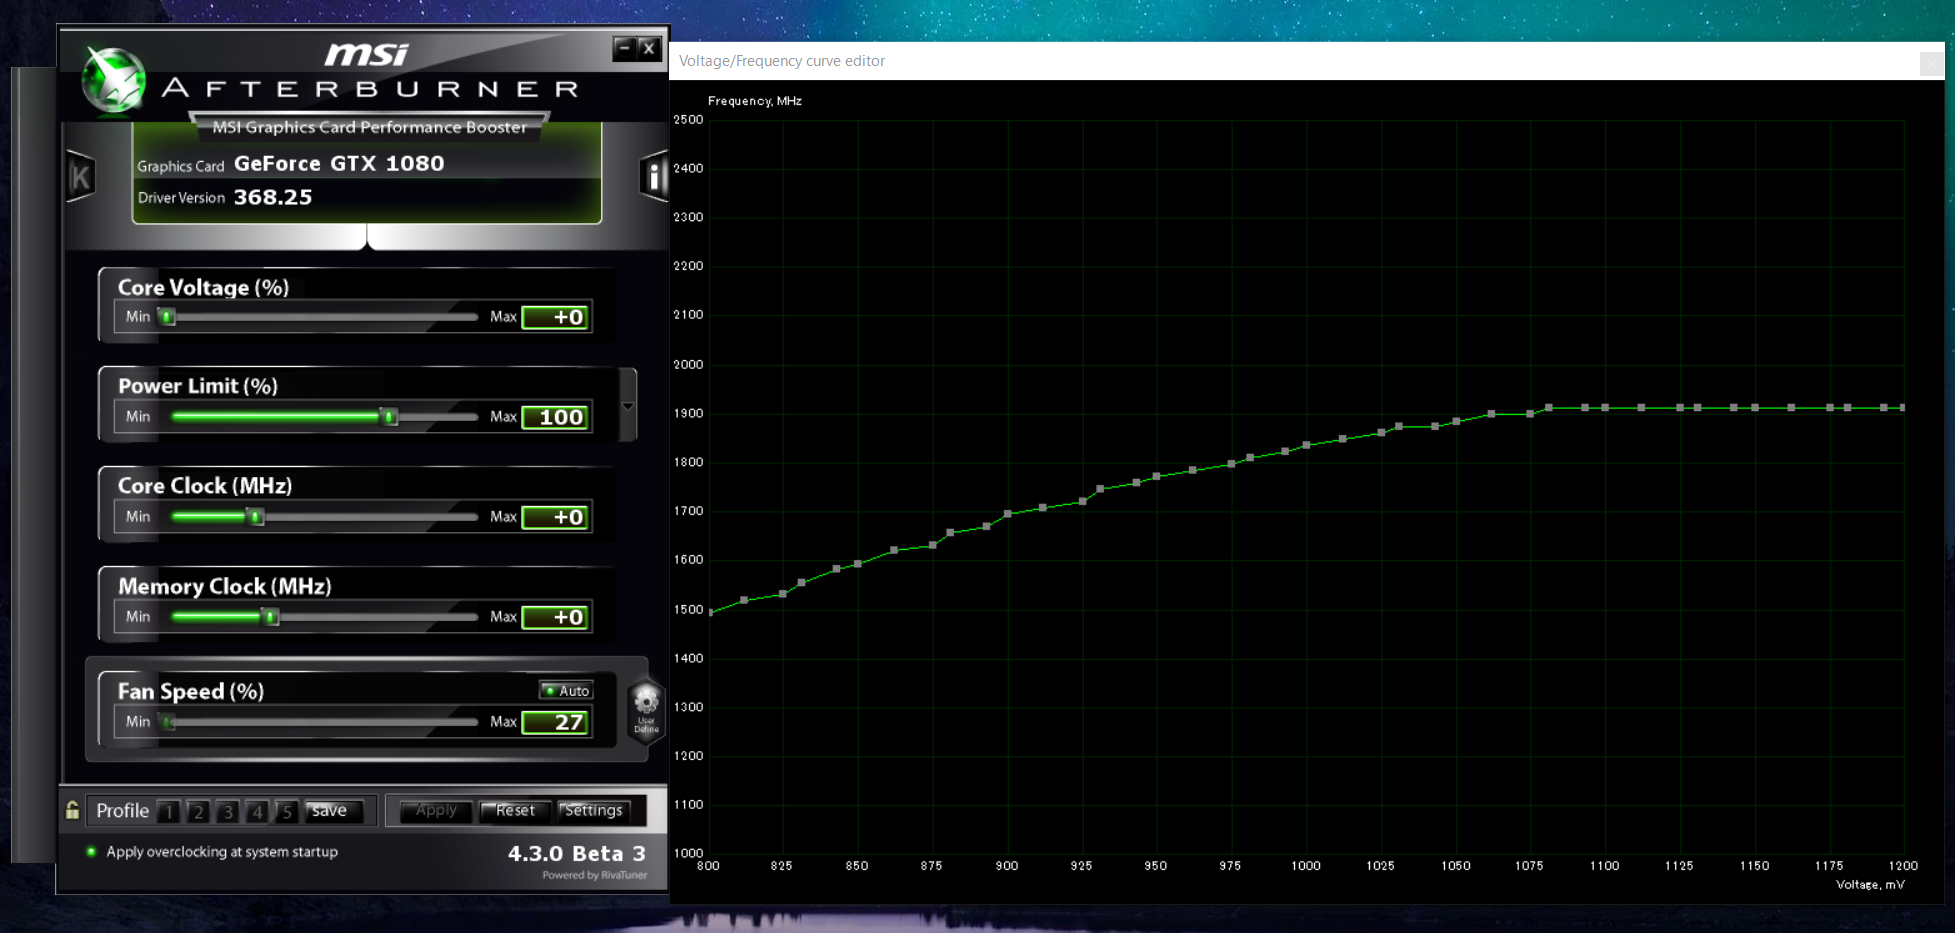
Task: Click the Core Voltage +0 value field
Action: click(x=557, y=317)
